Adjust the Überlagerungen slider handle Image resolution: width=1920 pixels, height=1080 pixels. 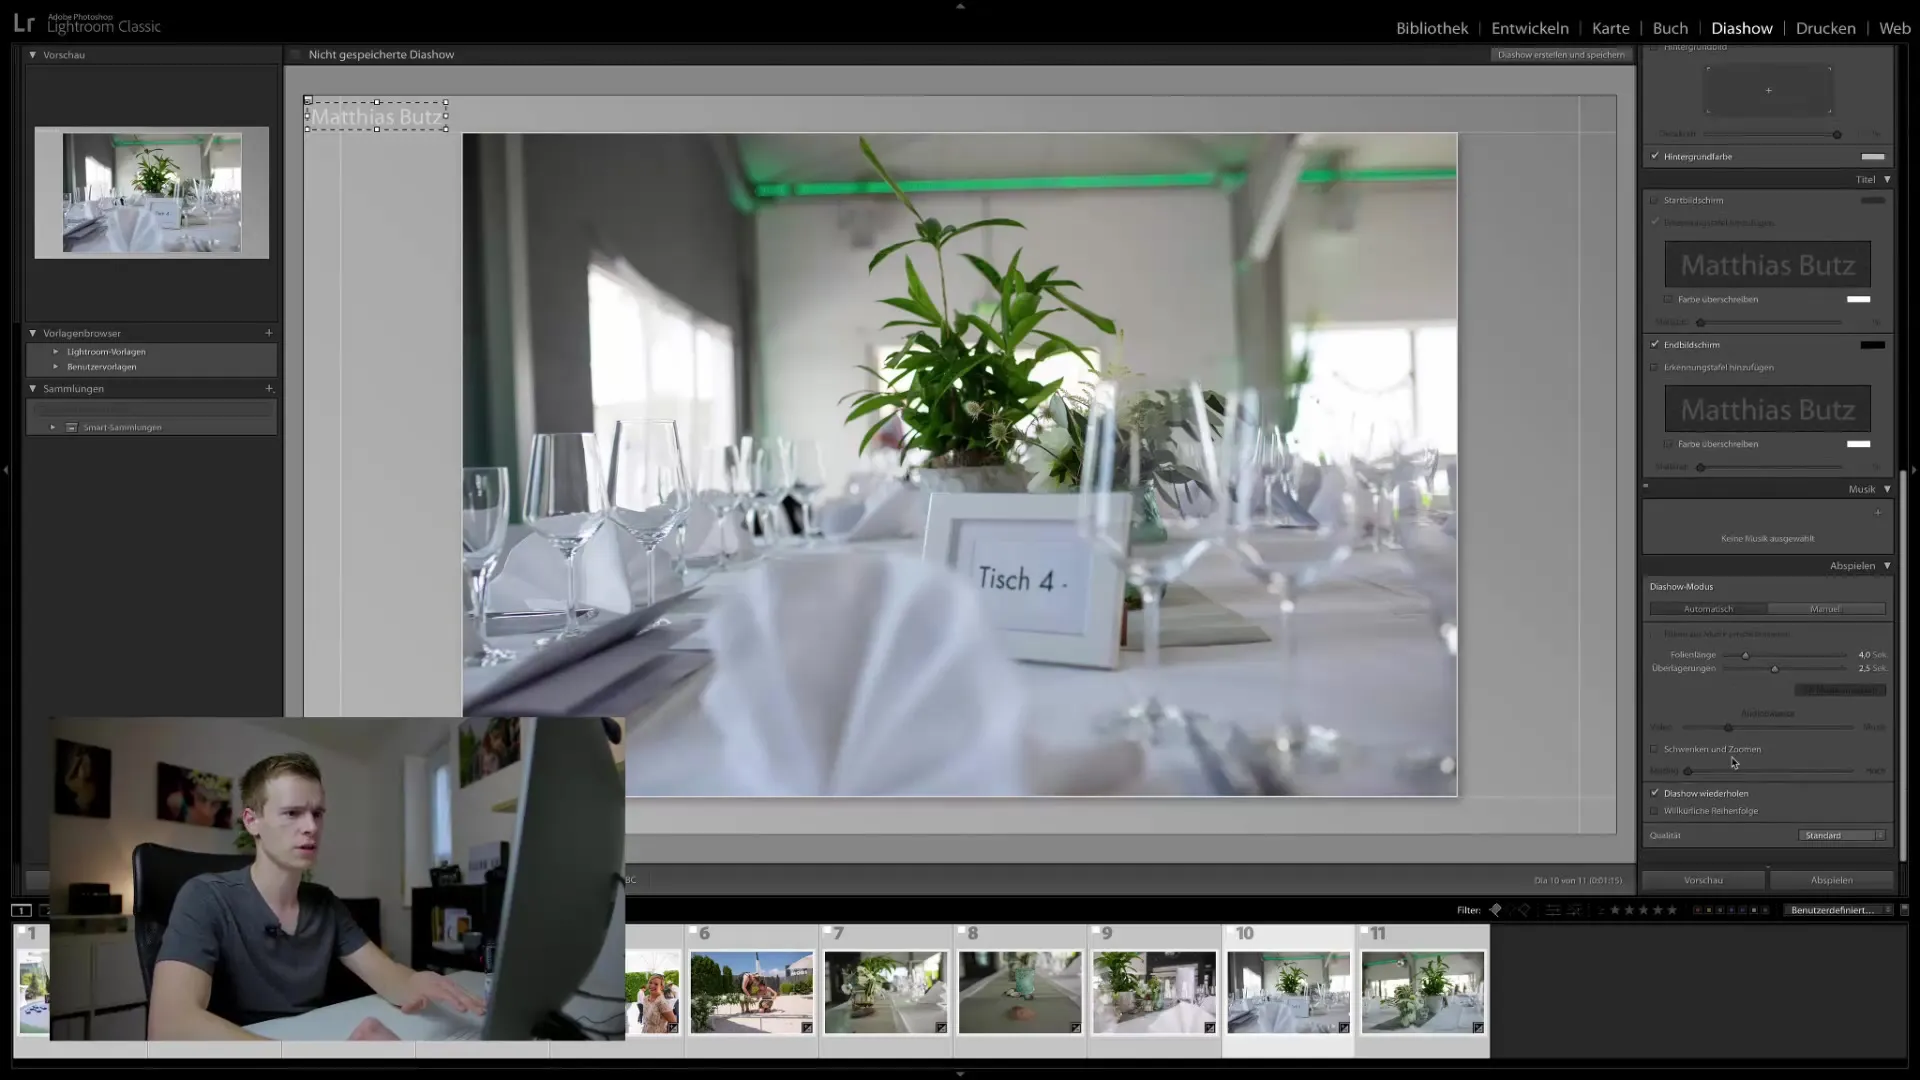(1775, 668)
